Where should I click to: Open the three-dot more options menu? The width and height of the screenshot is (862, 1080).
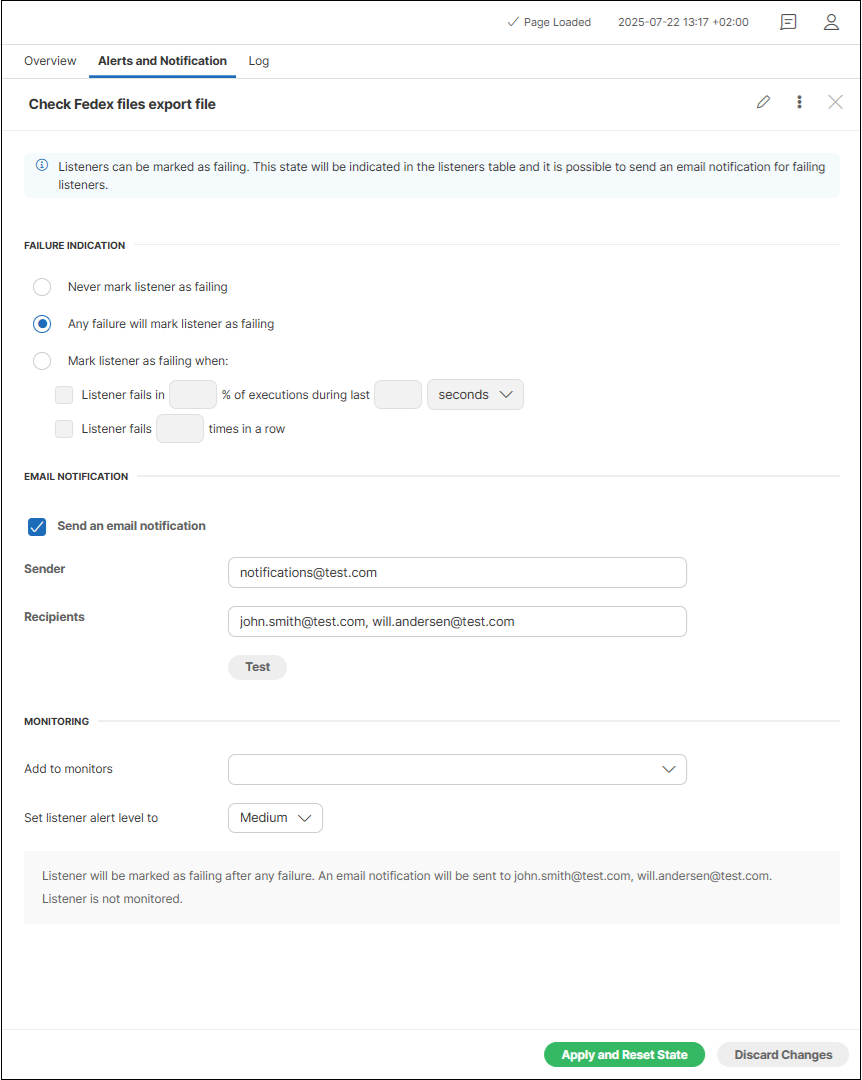[799, 102]
